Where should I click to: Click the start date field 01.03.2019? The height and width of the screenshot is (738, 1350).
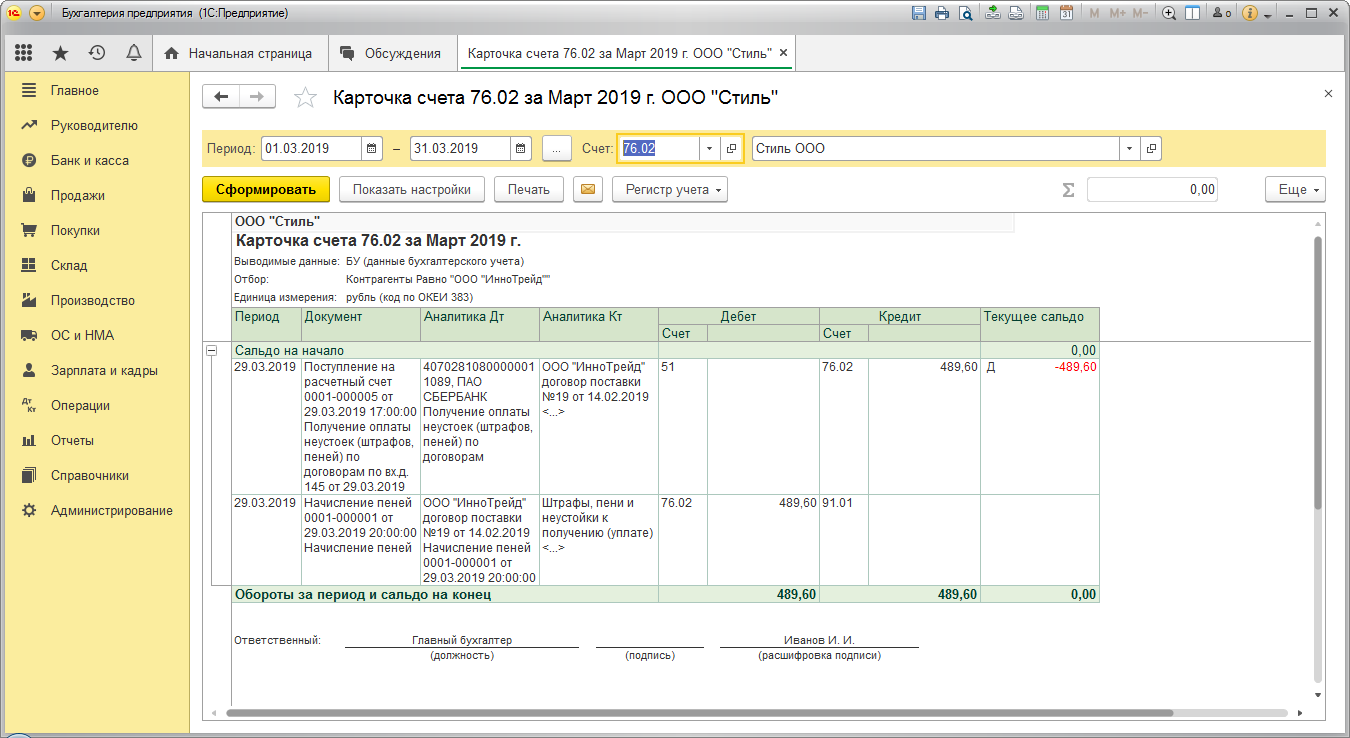pyautogui.click(x=311, y=148)
